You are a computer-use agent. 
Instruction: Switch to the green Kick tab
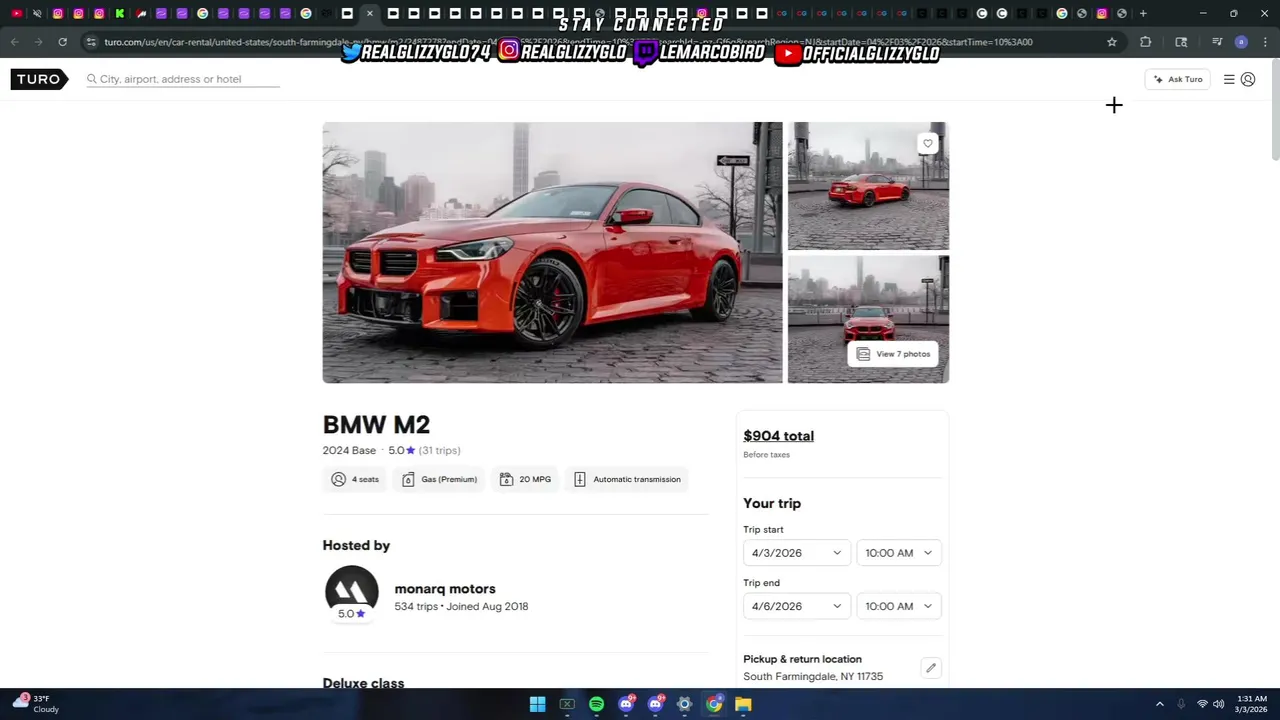click(x=120, y=13)
